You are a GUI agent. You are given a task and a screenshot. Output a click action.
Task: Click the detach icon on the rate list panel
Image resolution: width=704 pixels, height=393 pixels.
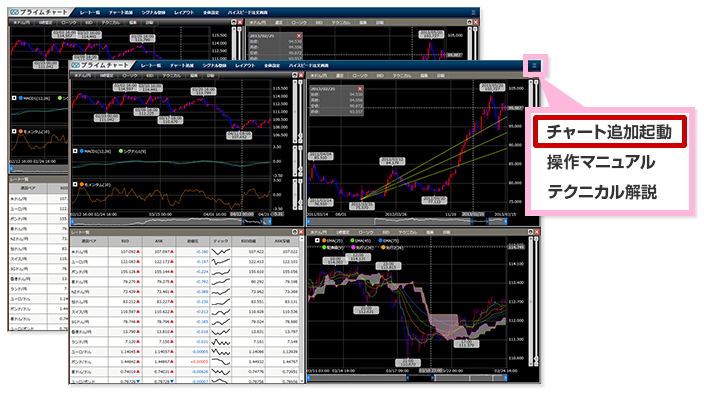pyautogui.click(x=295, y=232)
